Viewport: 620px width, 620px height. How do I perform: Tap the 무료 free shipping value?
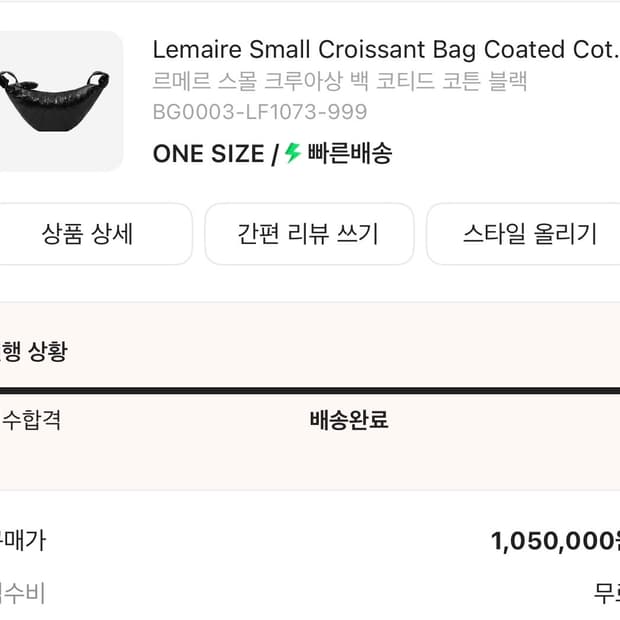coord(606,594)
